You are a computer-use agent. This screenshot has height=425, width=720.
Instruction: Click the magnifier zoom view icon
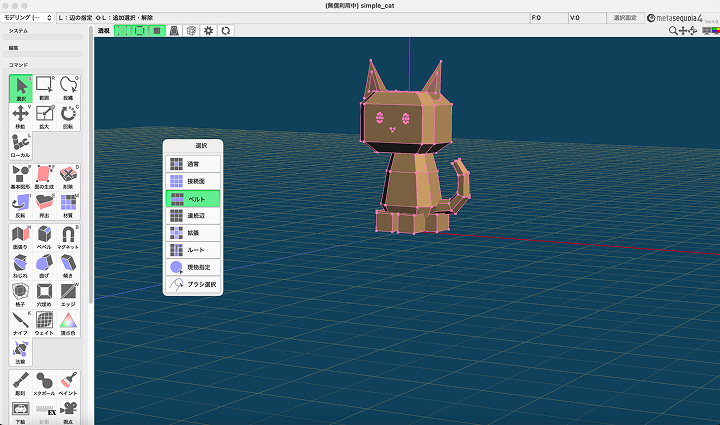[673, 31]
